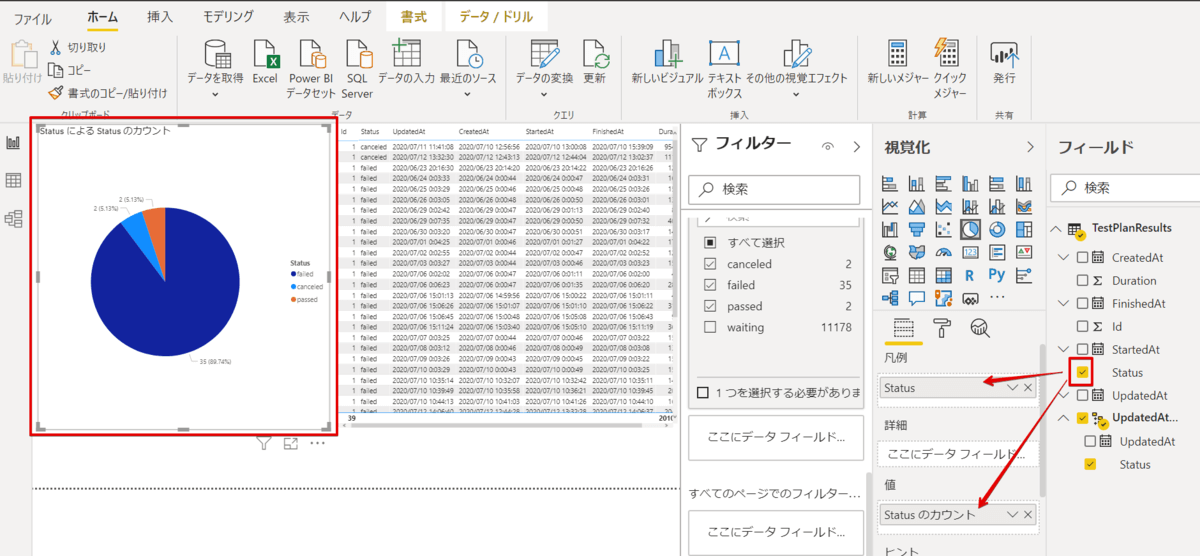Click the フィルター search input field
The height and width of the screenshot is (556, 1200).
[773, 188]
